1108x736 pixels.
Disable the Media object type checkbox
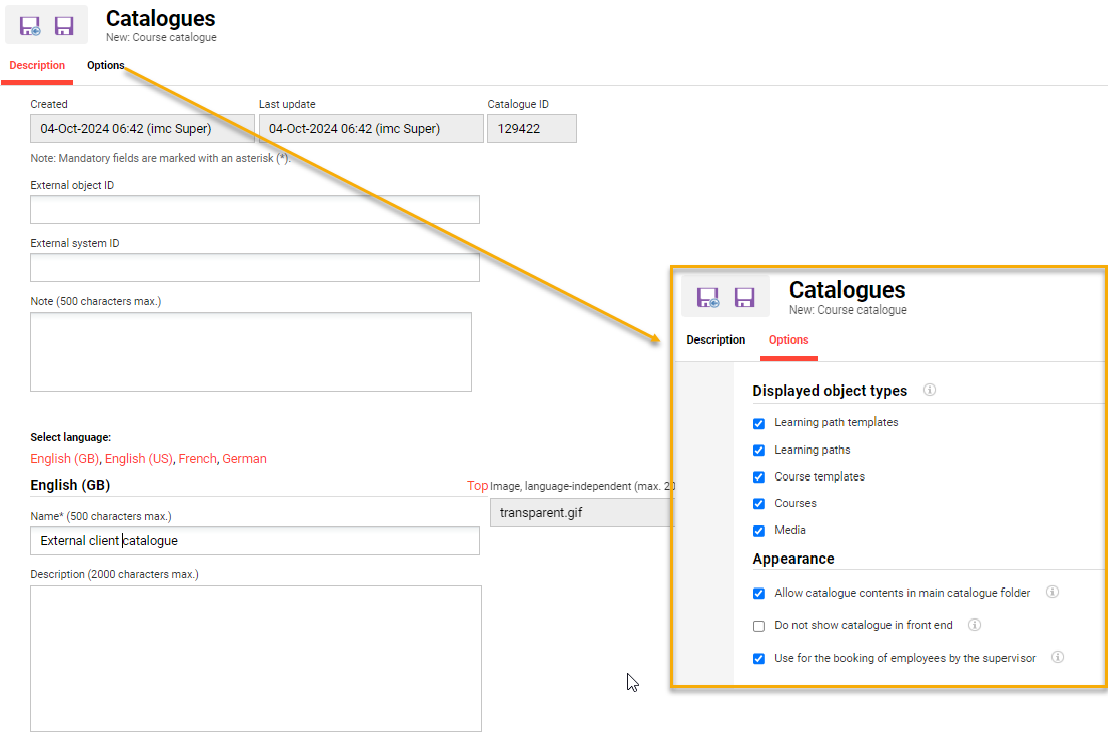click(x=759, y=531)
